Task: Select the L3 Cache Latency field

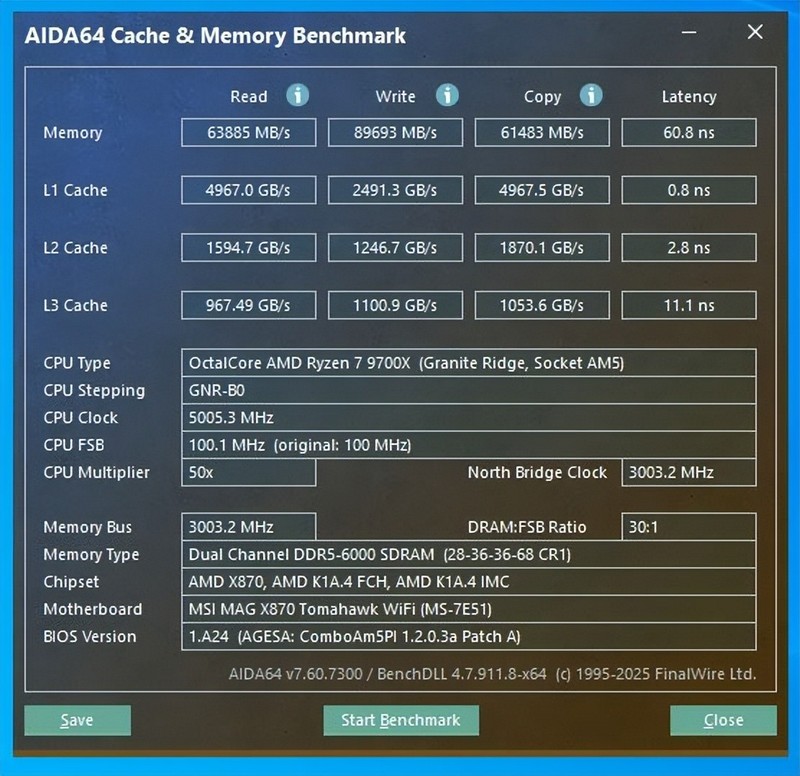Action: pos(688,305)
